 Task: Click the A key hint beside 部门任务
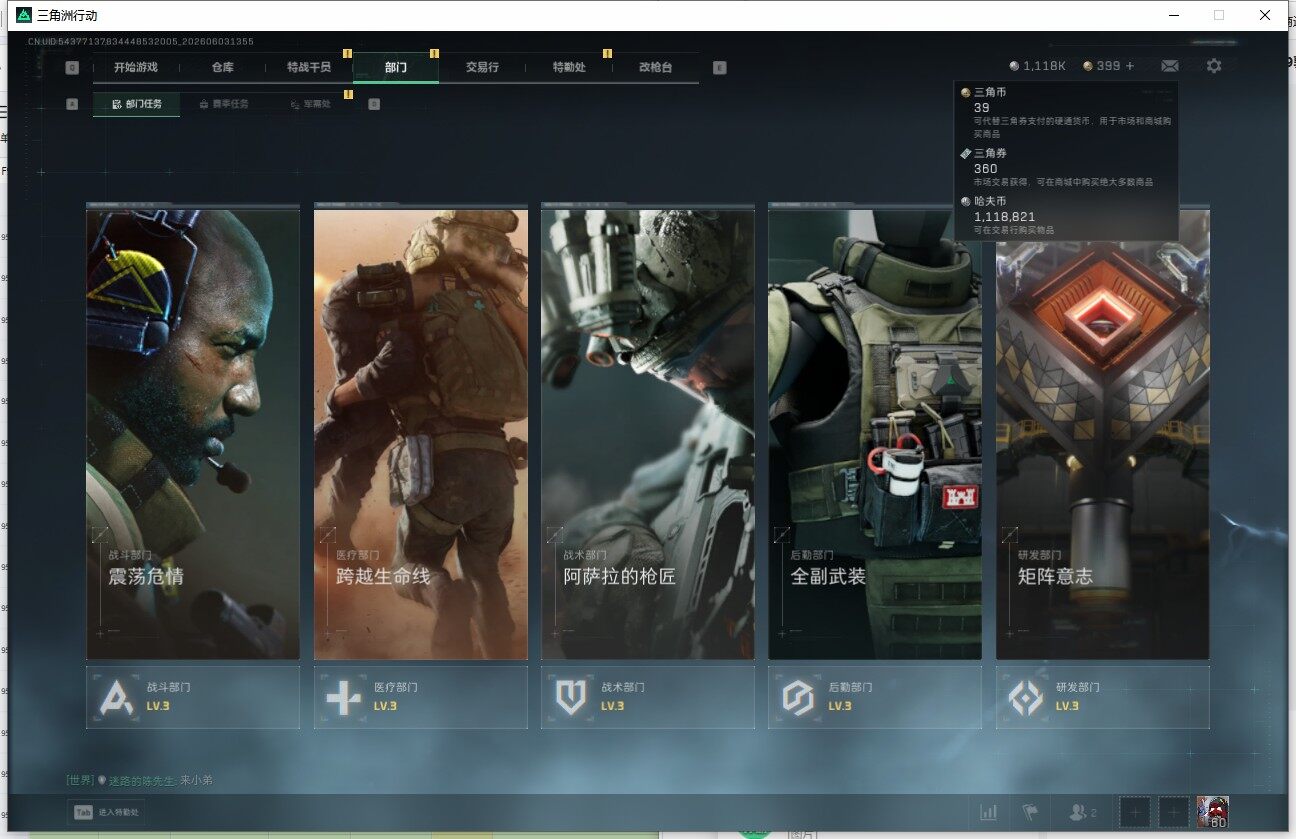pyautogui.click(x=72, y=103)
